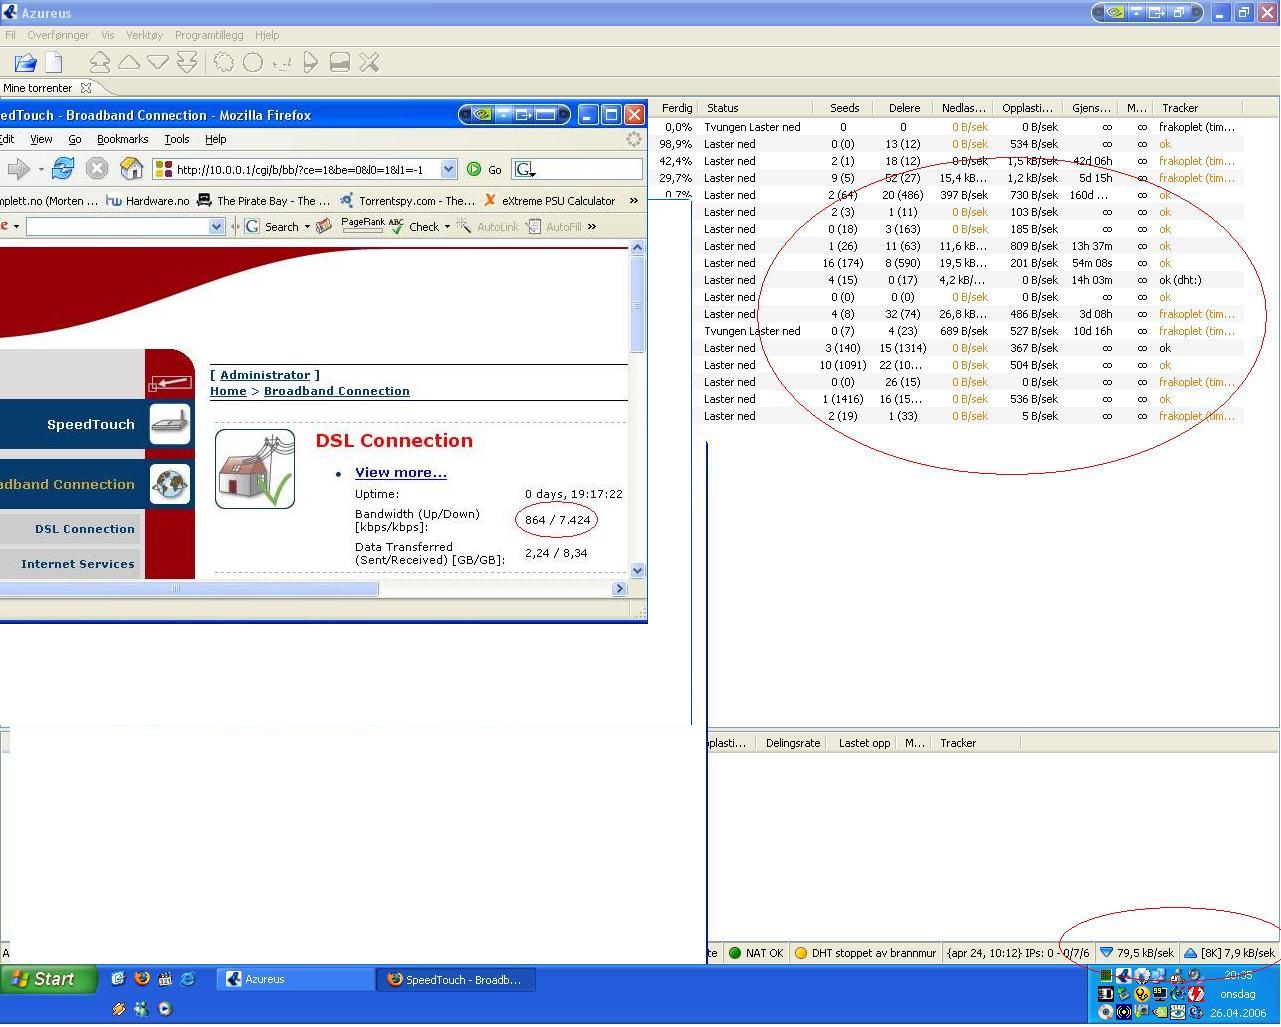Image resolution: width=1281 pixels, height=1027 pixels.
Task: Open Hardware.no bookmark
Action: (147, 200)
